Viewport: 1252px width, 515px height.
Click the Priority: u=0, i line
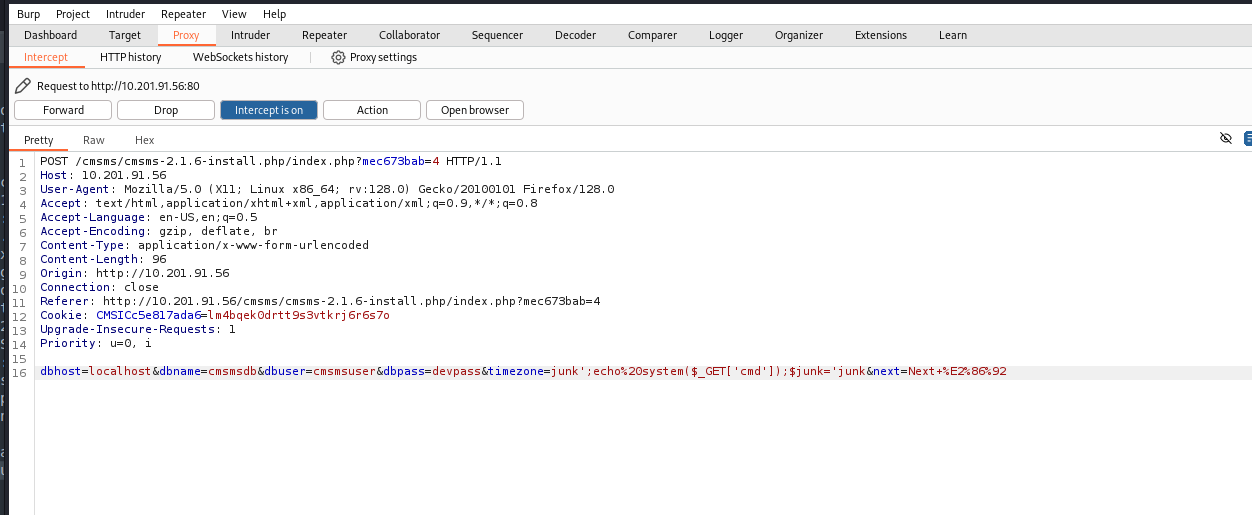tap(96, 343)
